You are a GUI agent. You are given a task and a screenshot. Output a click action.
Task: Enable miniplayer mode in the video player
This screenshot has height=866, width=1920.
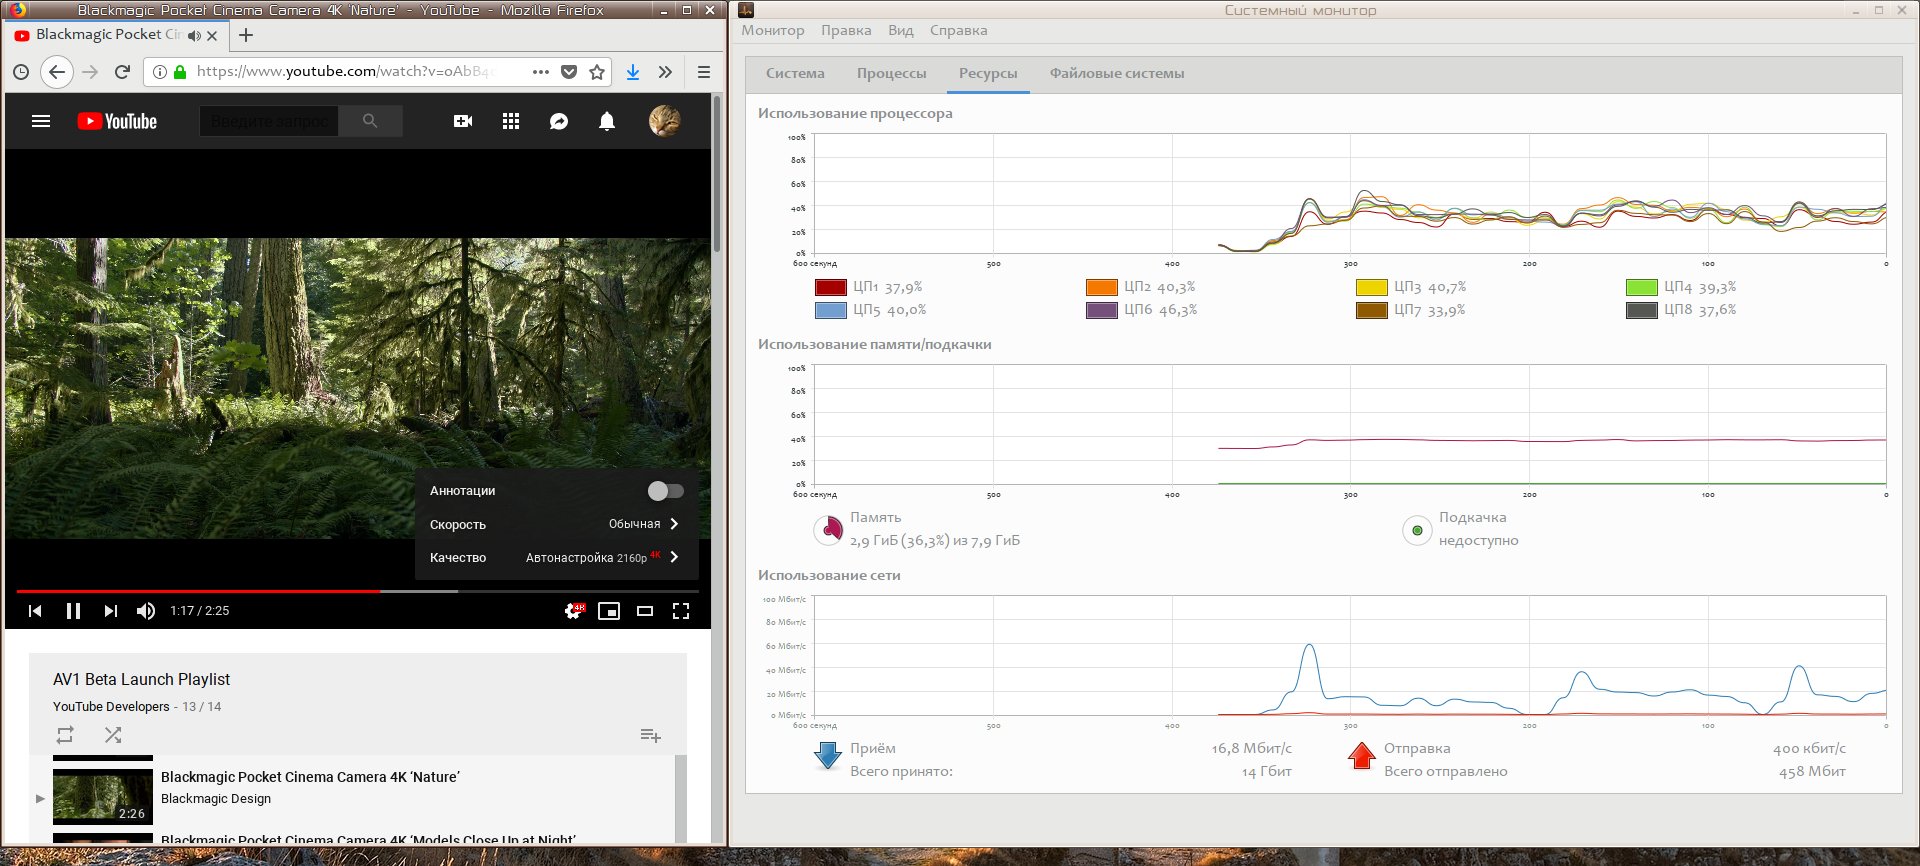click(x=609, y=611)
